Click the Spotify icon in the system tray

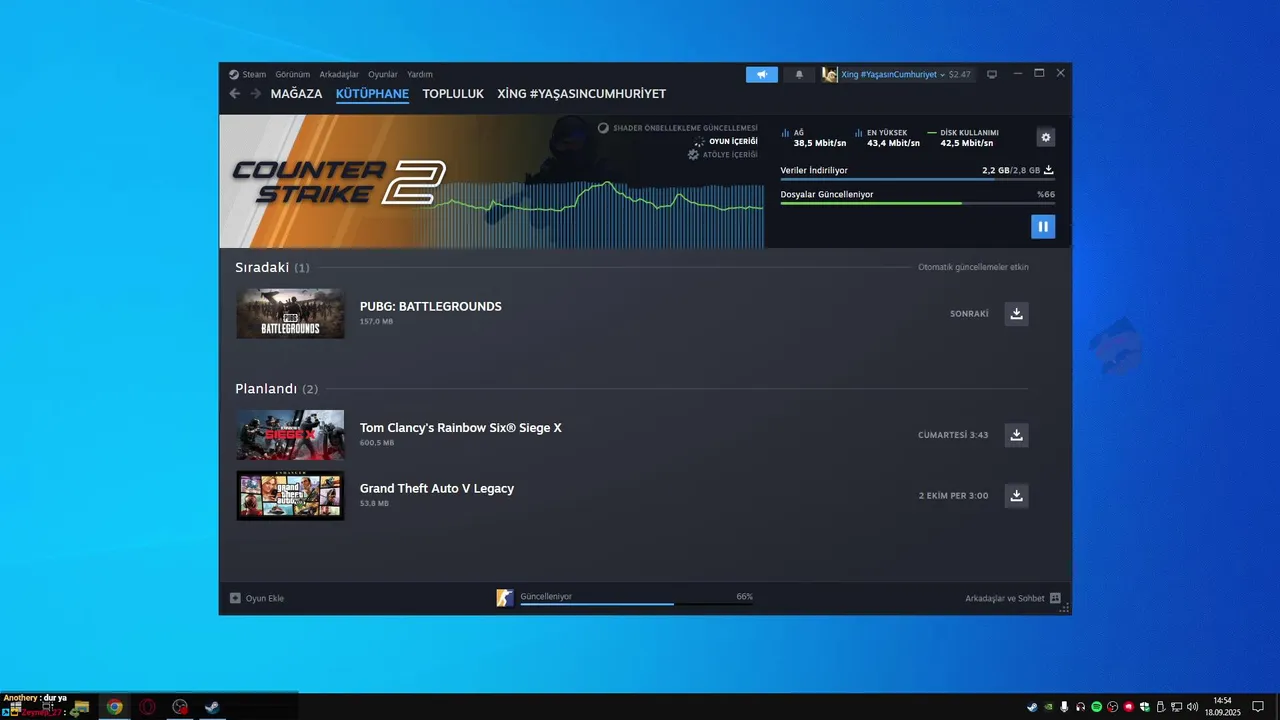pos(1096,707)
